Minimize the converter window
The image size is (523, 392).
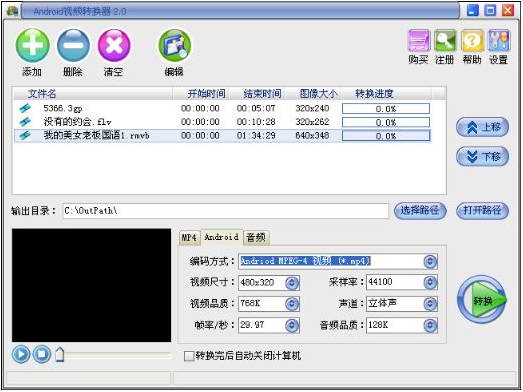(473, 11)
